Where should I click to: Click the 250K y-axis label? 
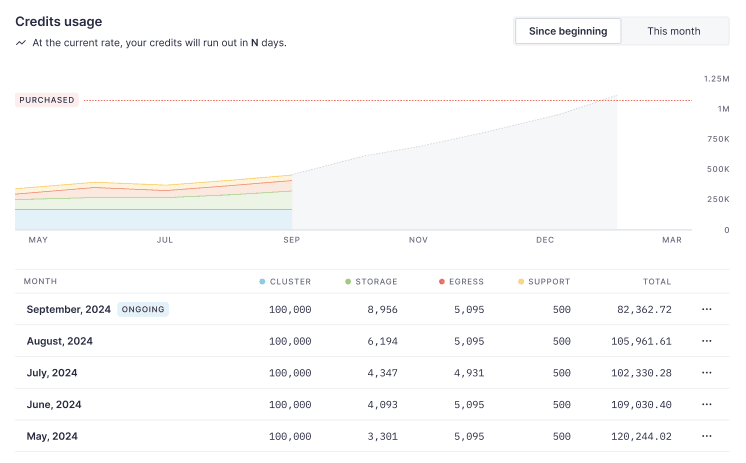[718, 199]
